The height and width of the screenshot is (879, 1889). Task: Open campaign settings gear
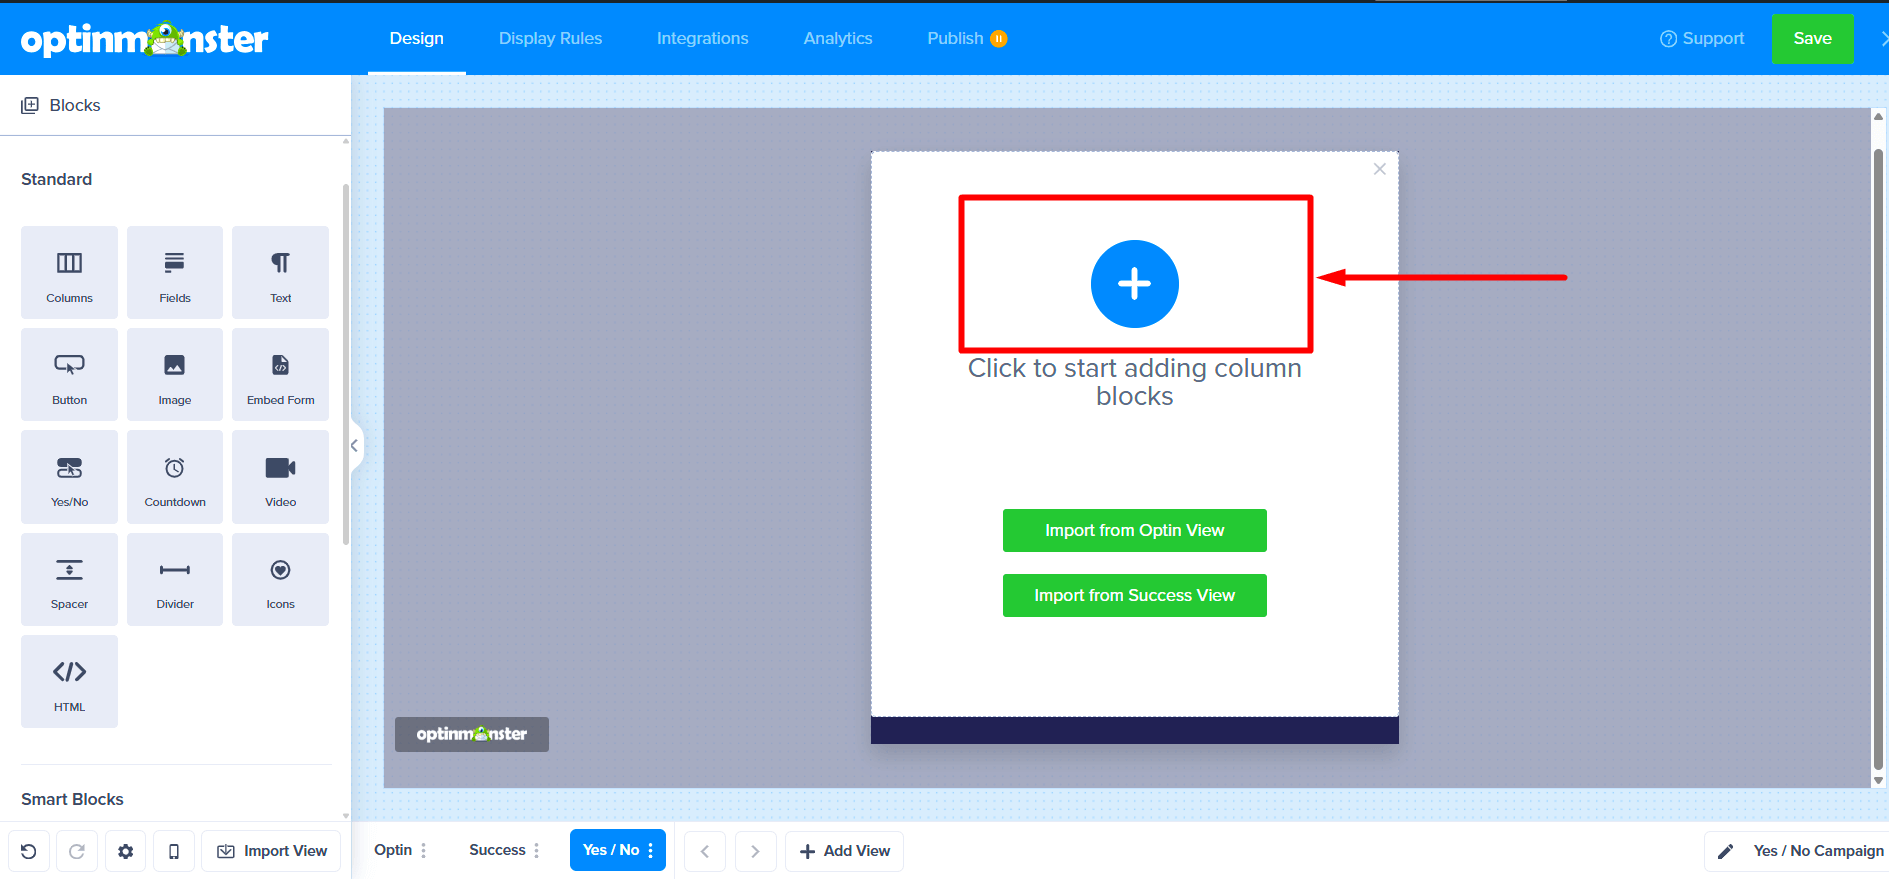coord(125,851)
